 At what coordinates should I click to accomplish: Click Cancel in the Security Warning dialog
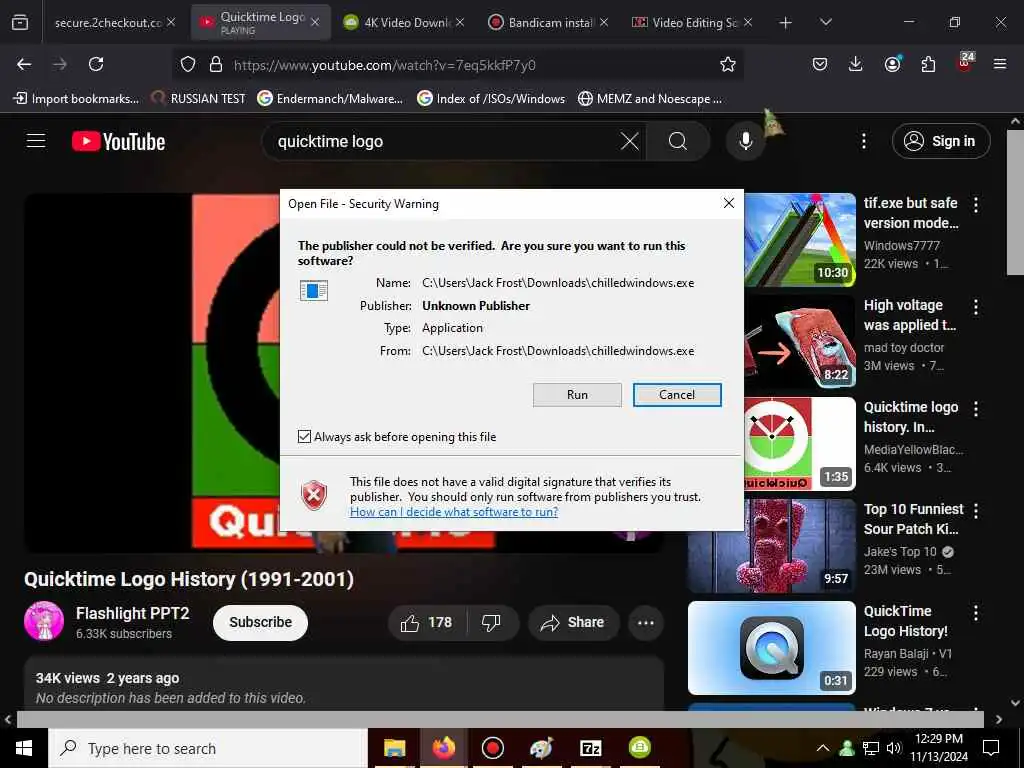(677, 394)
